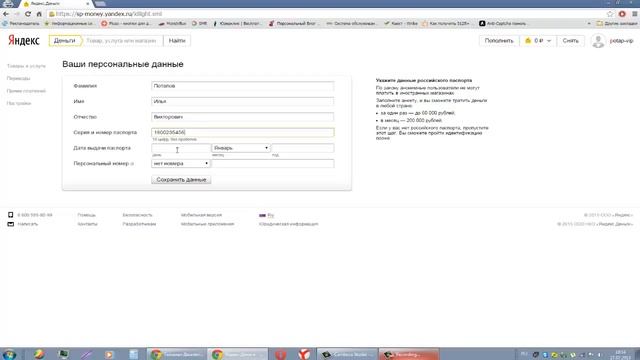
Task: Open Yandex browser icon in taskbar
Action: point(304,354)
